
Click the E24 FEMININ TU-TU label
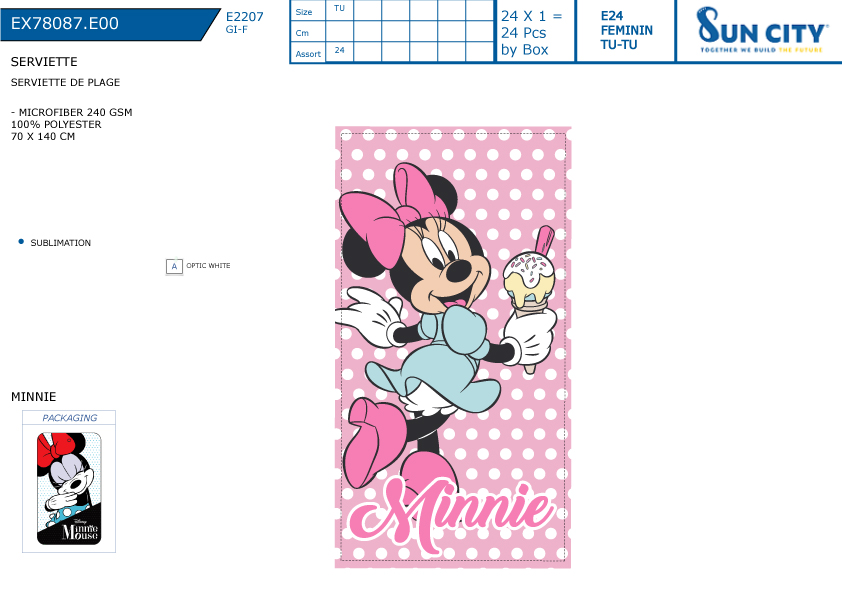(627, 31)
